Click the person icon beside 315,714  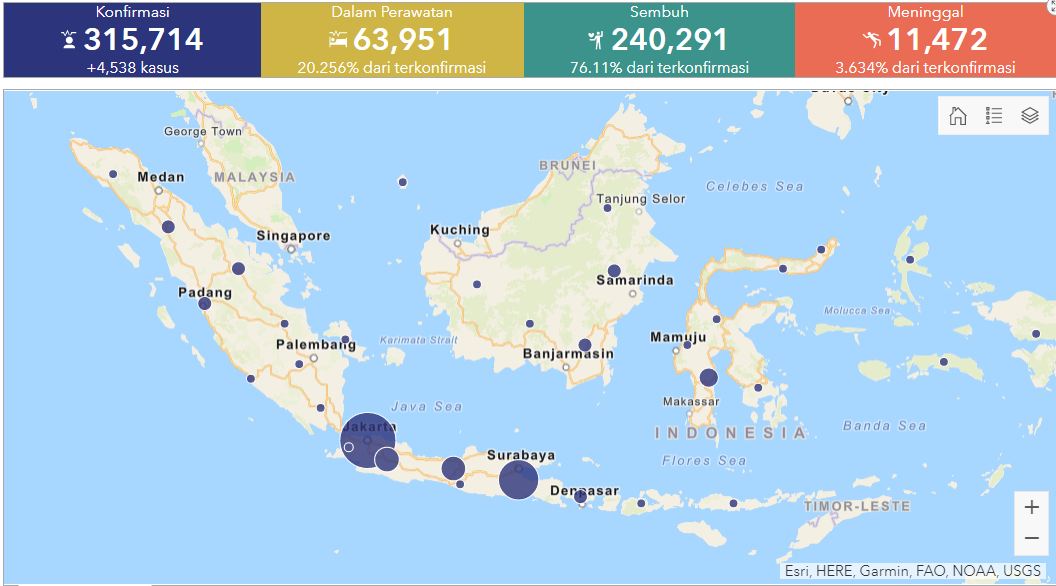69,40
